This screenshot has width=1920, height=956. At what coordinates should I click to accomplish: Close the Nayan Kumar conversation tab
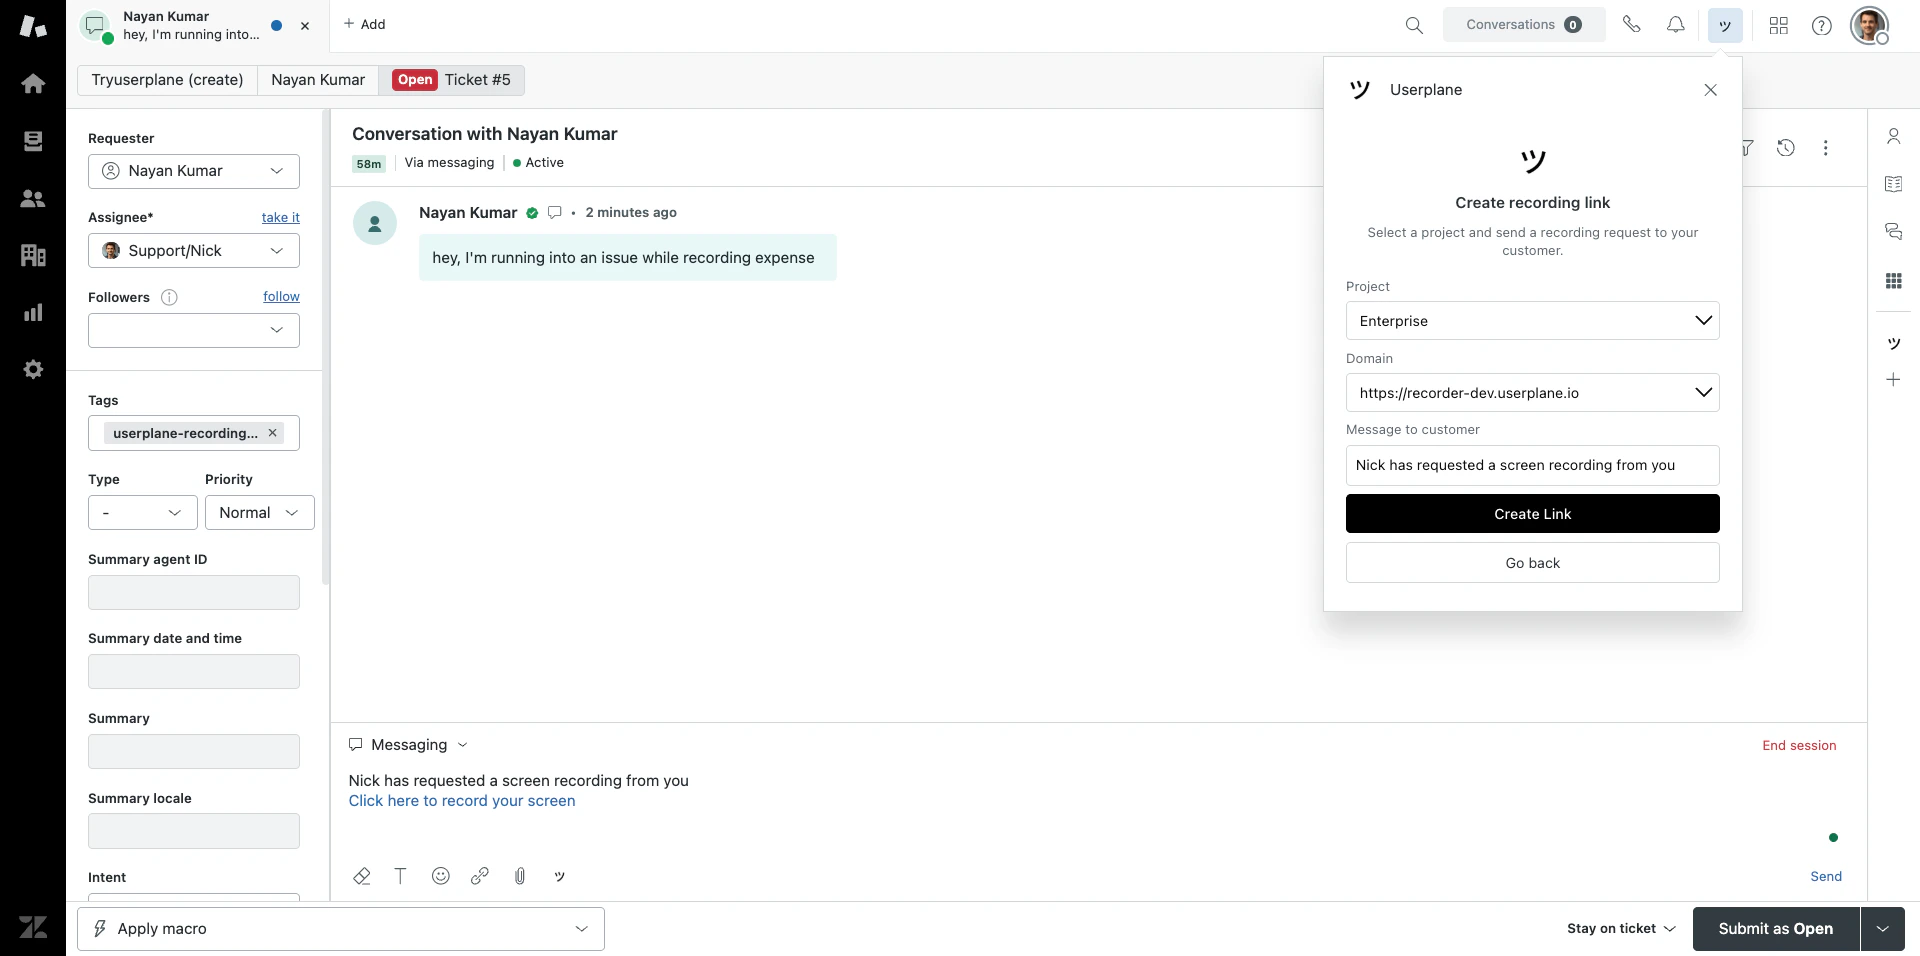(x=305, y=26)
